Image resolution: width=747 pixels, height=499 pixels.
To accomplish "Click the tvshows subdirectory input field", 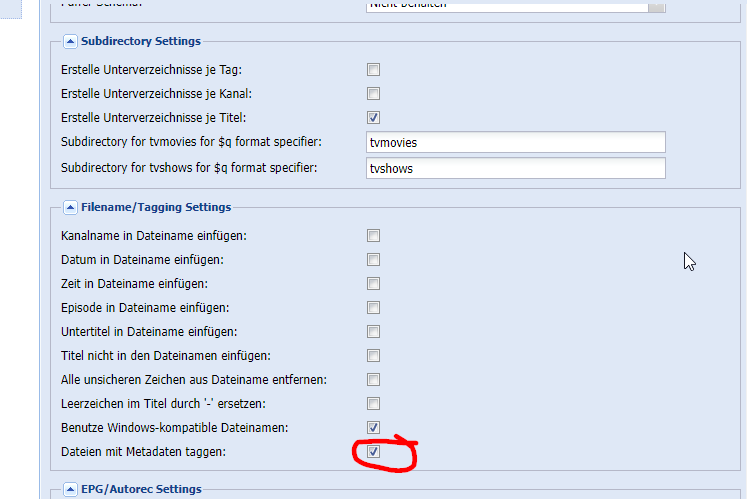I will [515, 168].
